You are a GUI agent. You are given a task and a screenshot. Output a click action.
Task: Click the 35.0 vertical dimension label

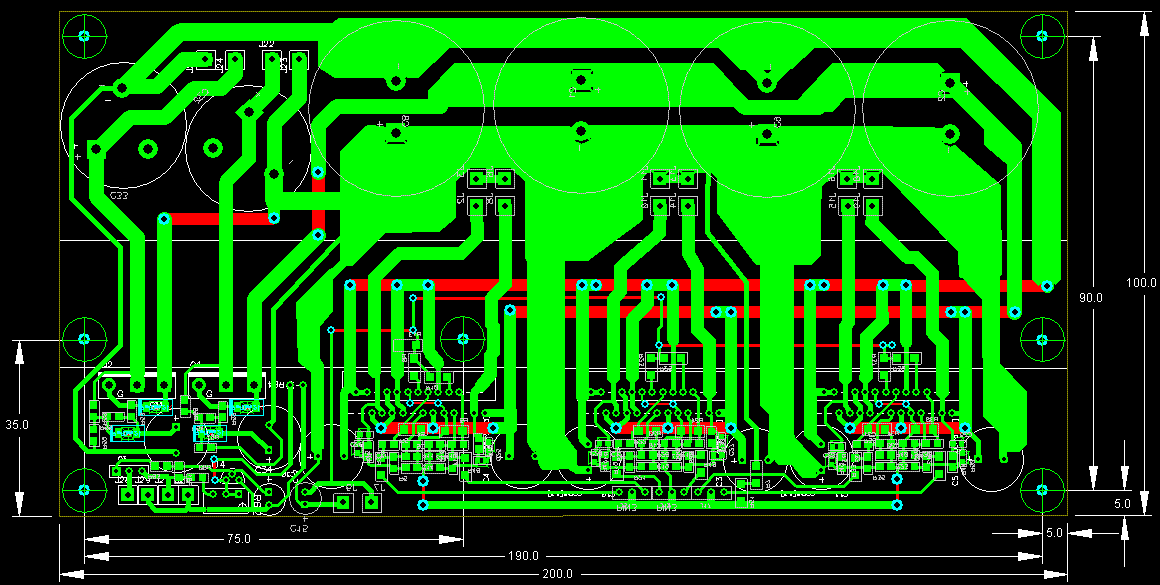pos(17,425)
